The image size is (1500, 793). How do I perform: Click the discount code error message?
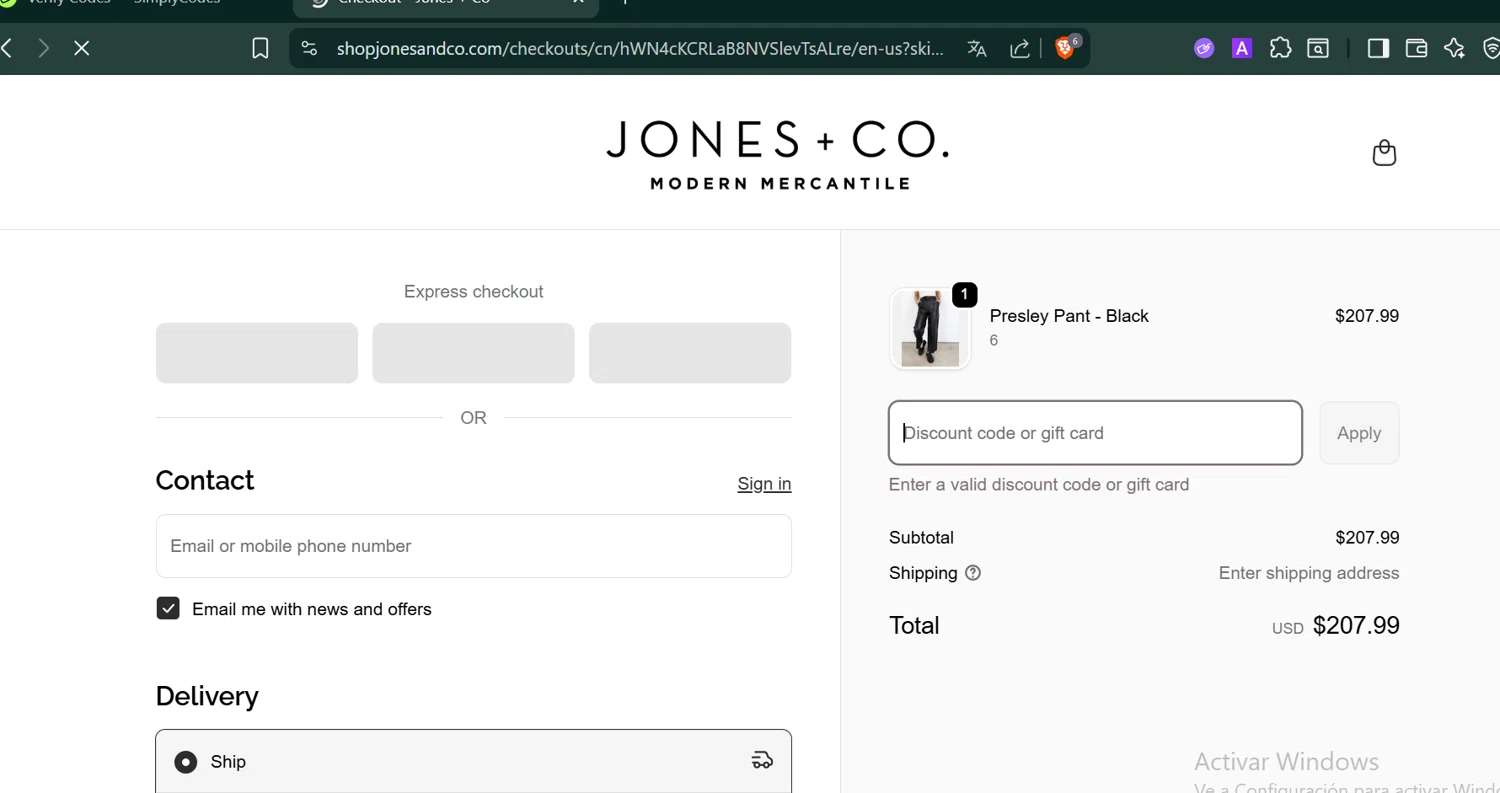[1039, 485]
